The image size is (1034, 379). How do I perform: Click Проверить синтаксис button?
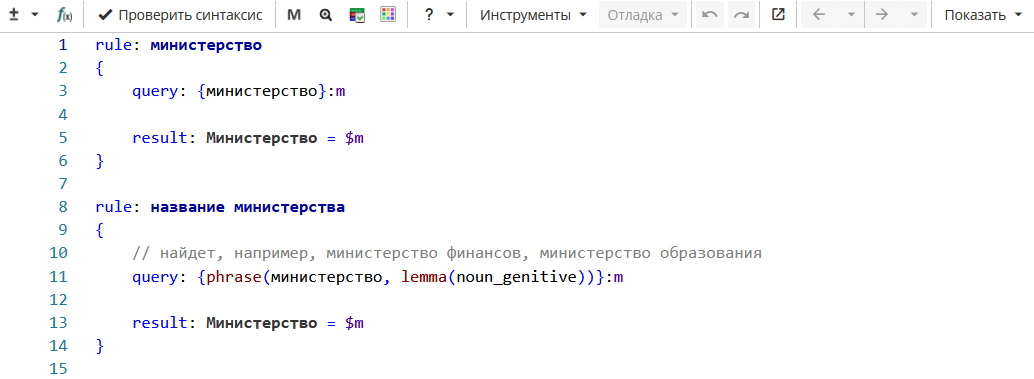point(180,15)
